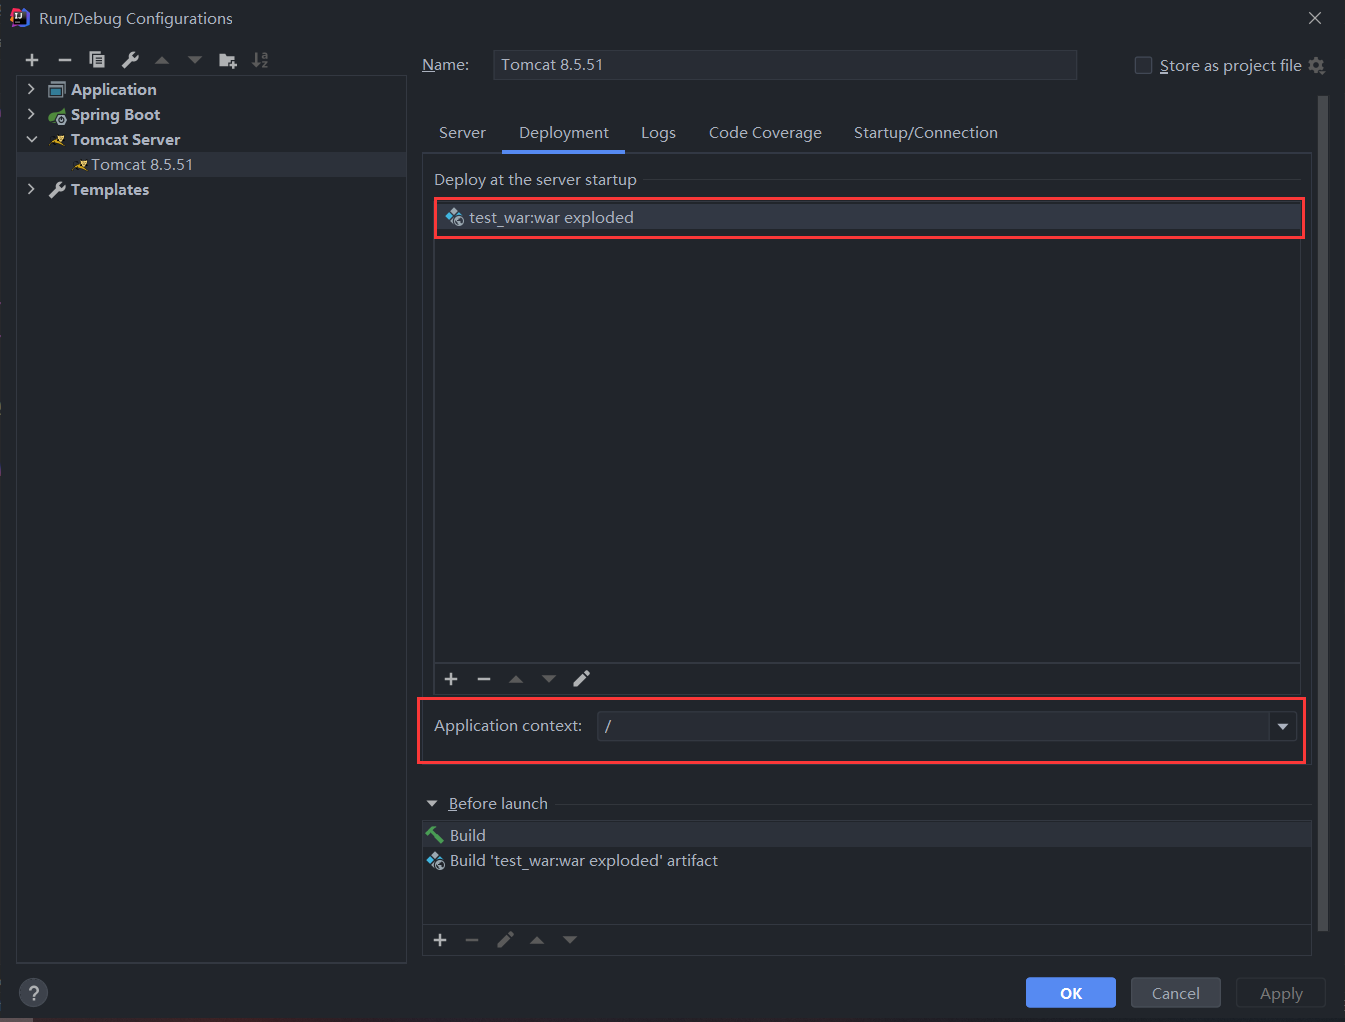Remove the selected Before launch task
The image size is (1345, 1022).
(x=472, y=940)
